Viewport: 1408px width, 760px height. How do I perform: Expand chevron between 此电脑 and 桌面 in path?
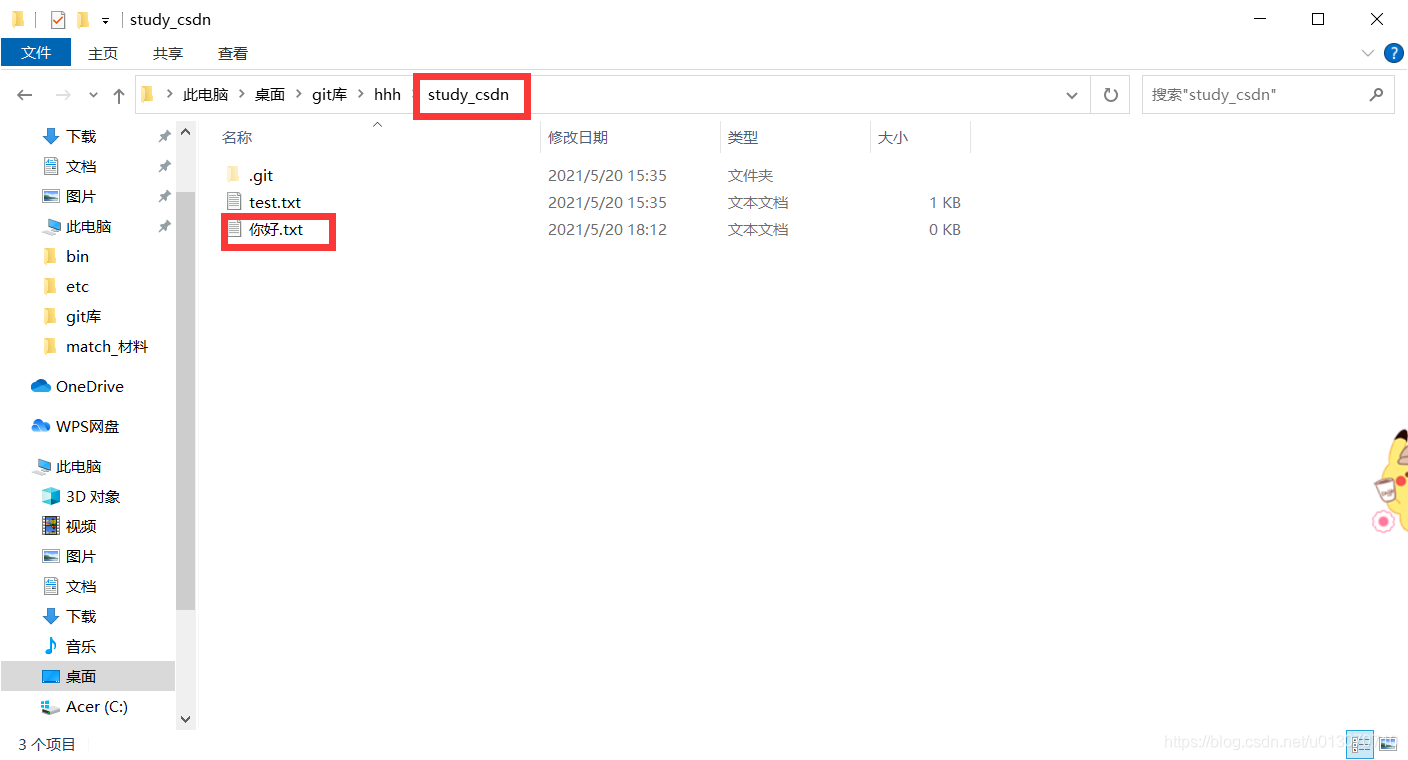pos(242,95)
